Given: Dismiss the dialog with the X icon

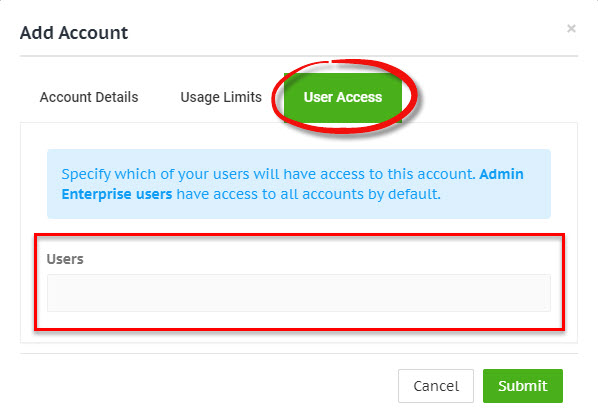Looking at the screenshot, I should 571,29.
